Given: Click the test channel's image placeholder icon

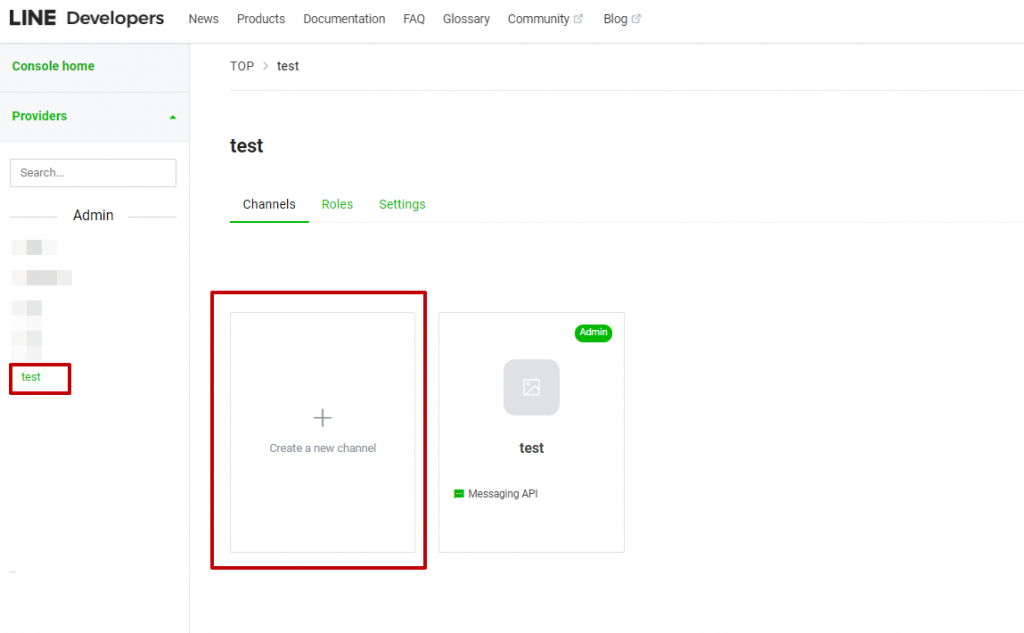Looking at the screenshot, I should pyautogui.click(x=531, y=387).
